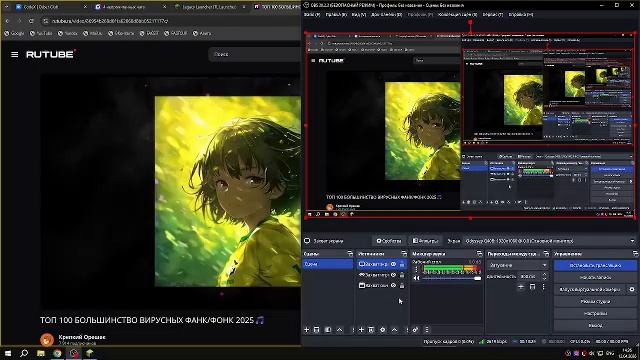This screenshot has height=360, width=640.
Task: Open transitions panel three-dots menu
Action: 543,287
